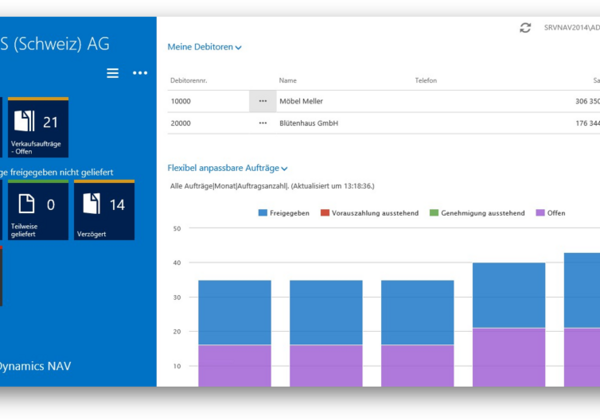Click the refresh icon at the top right
The height and width of the screenshot is (420, 600).
click(x=525, y=28)
